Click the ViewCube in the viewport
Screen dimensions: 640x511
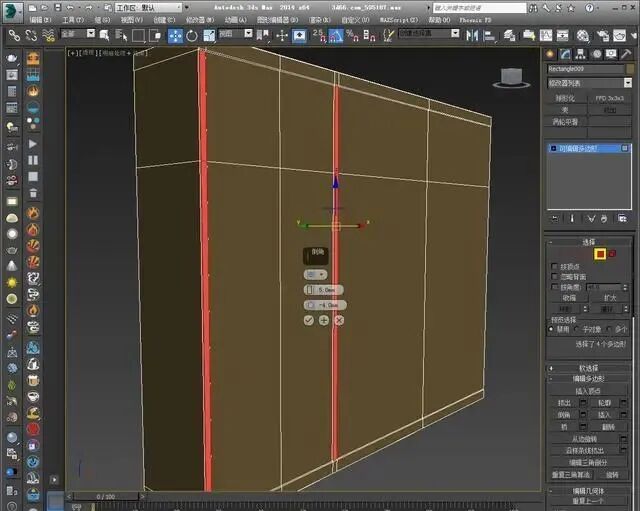[x=511, y=78]
